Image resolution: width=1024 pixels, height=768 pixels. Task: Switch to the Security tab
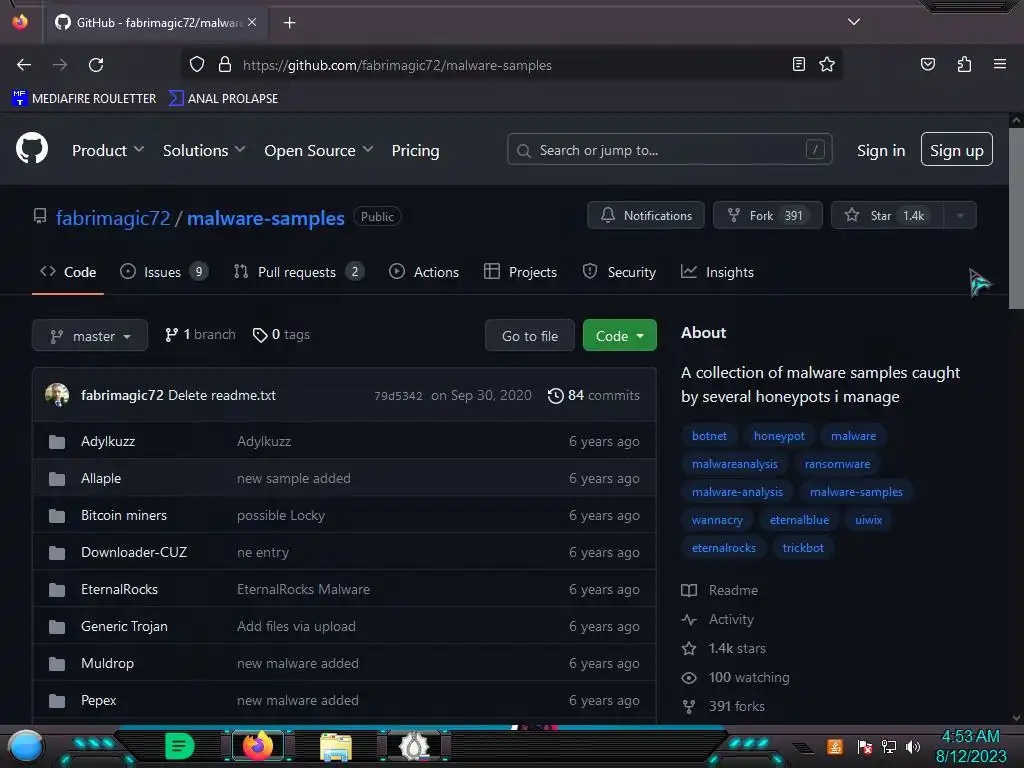(619, 272)
